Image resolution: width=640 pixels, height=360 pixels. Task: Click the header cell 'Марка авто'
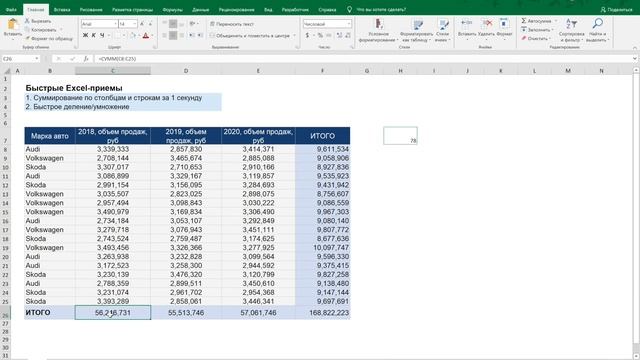click(x=50, y=136)
